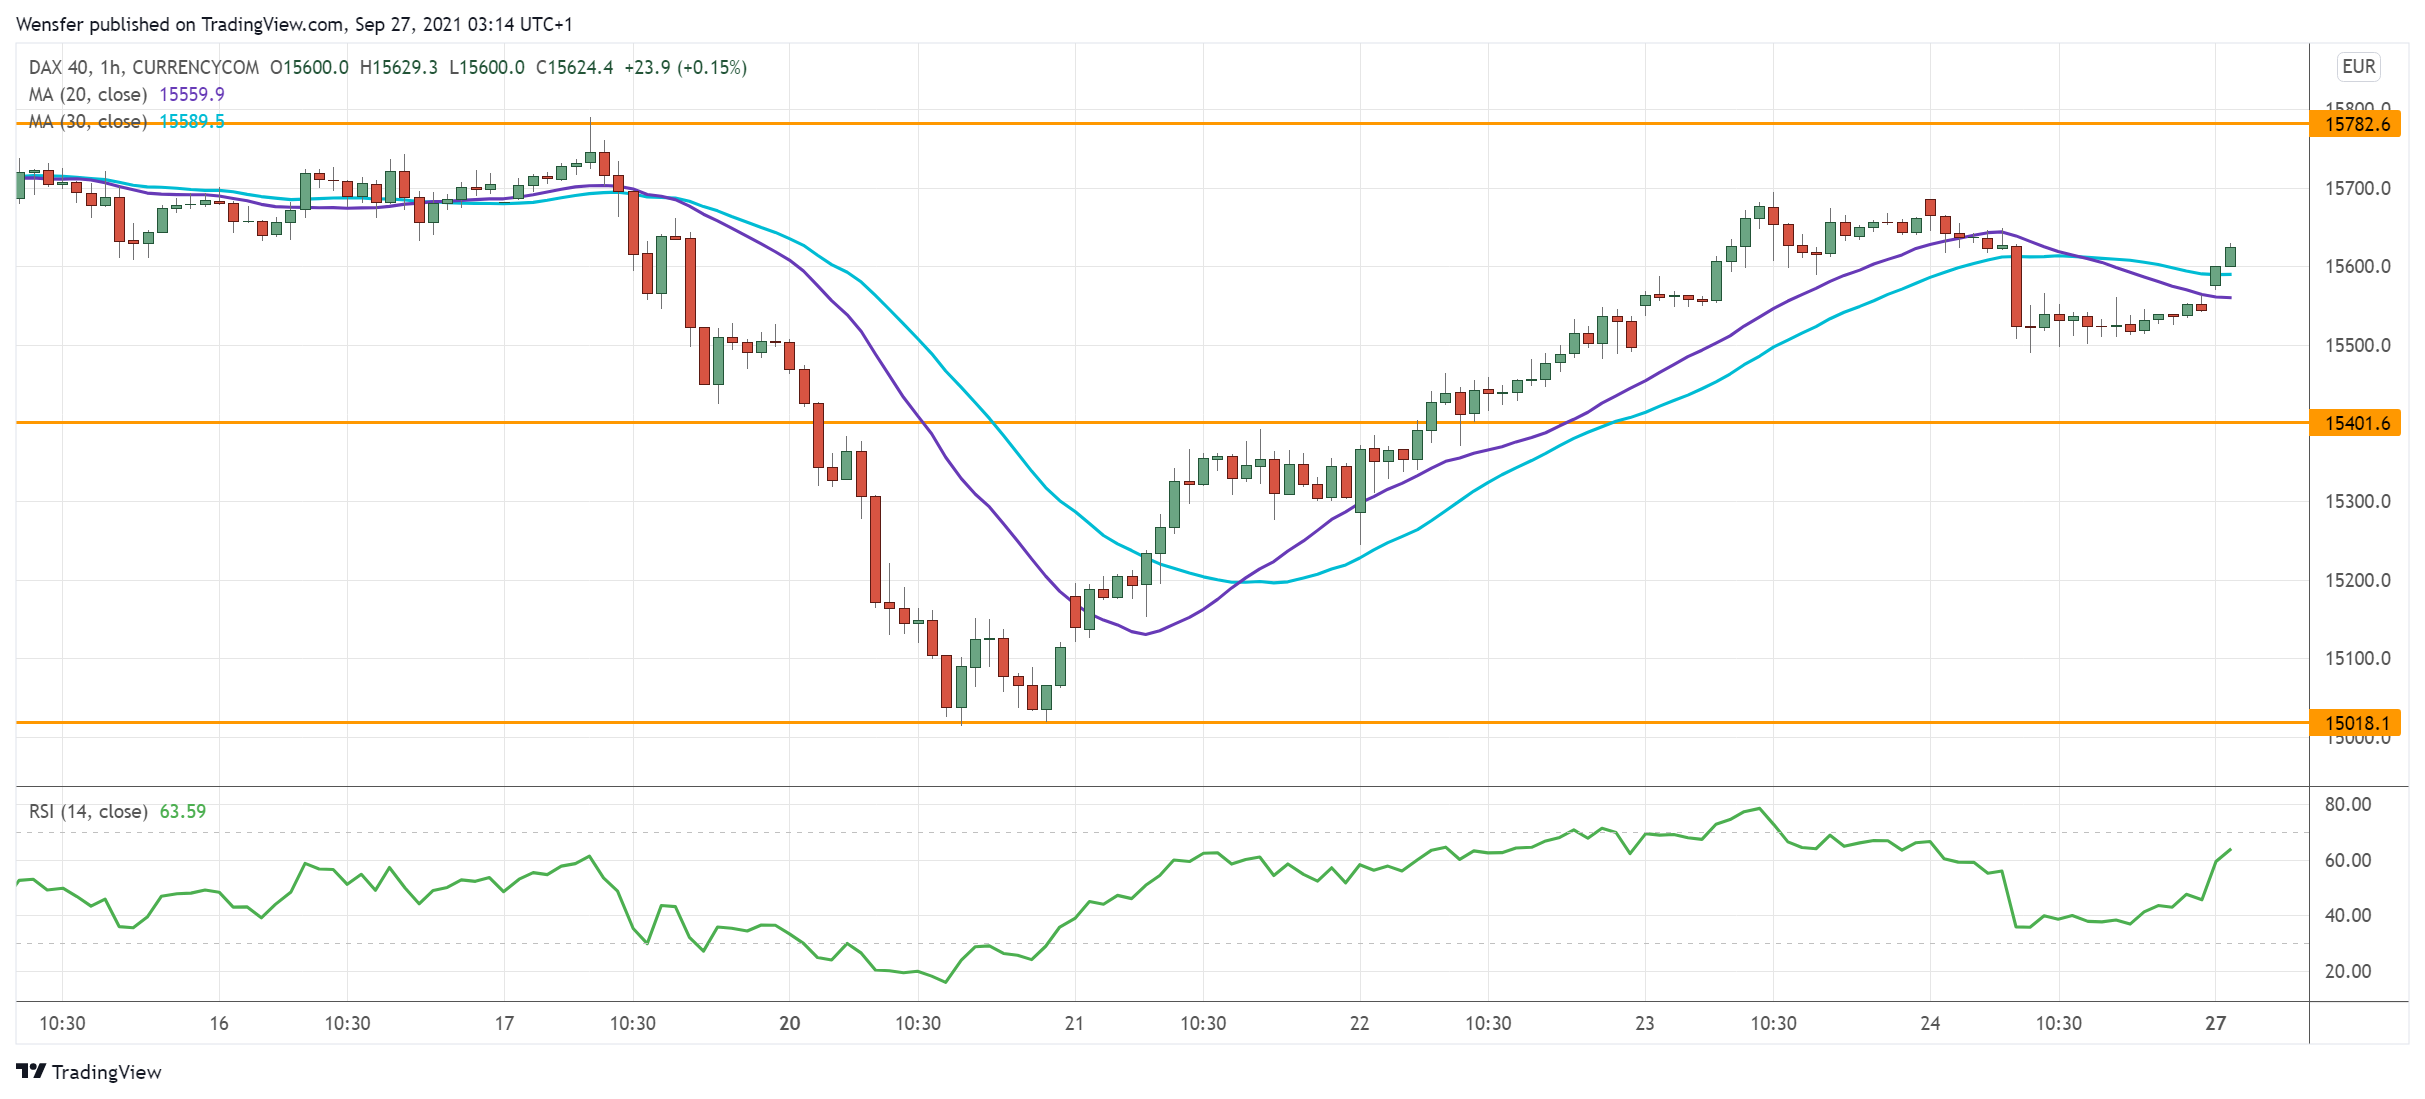The image size is (2425, 1099).
Task: Click the RSI (14, close) indicator legend
Action: (x=88, y=811)
